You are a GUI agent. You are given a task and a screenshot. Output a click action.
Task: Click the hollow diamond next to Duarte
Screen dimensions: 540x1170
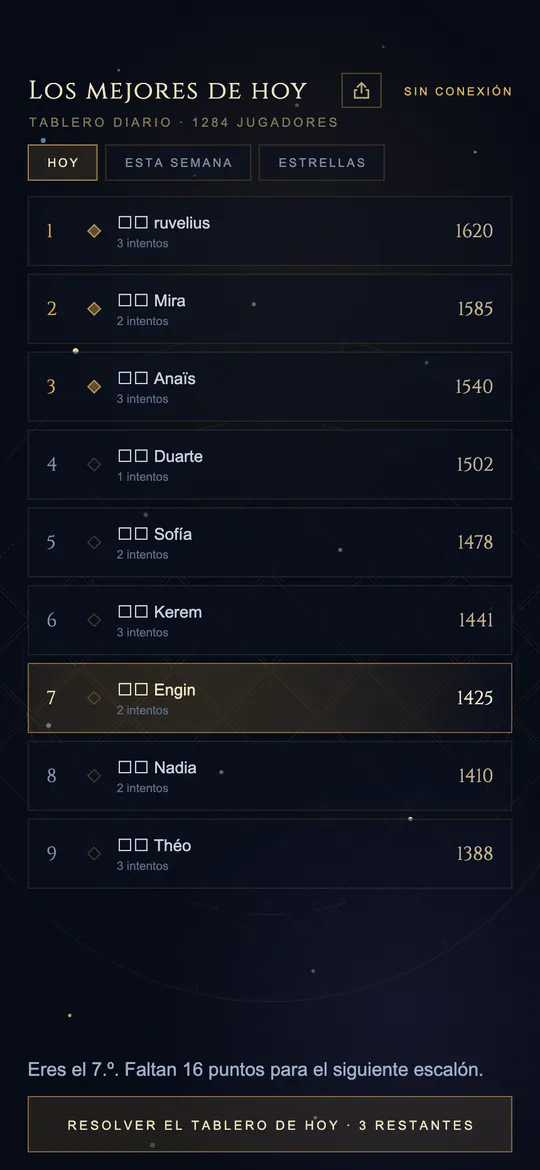94,464
